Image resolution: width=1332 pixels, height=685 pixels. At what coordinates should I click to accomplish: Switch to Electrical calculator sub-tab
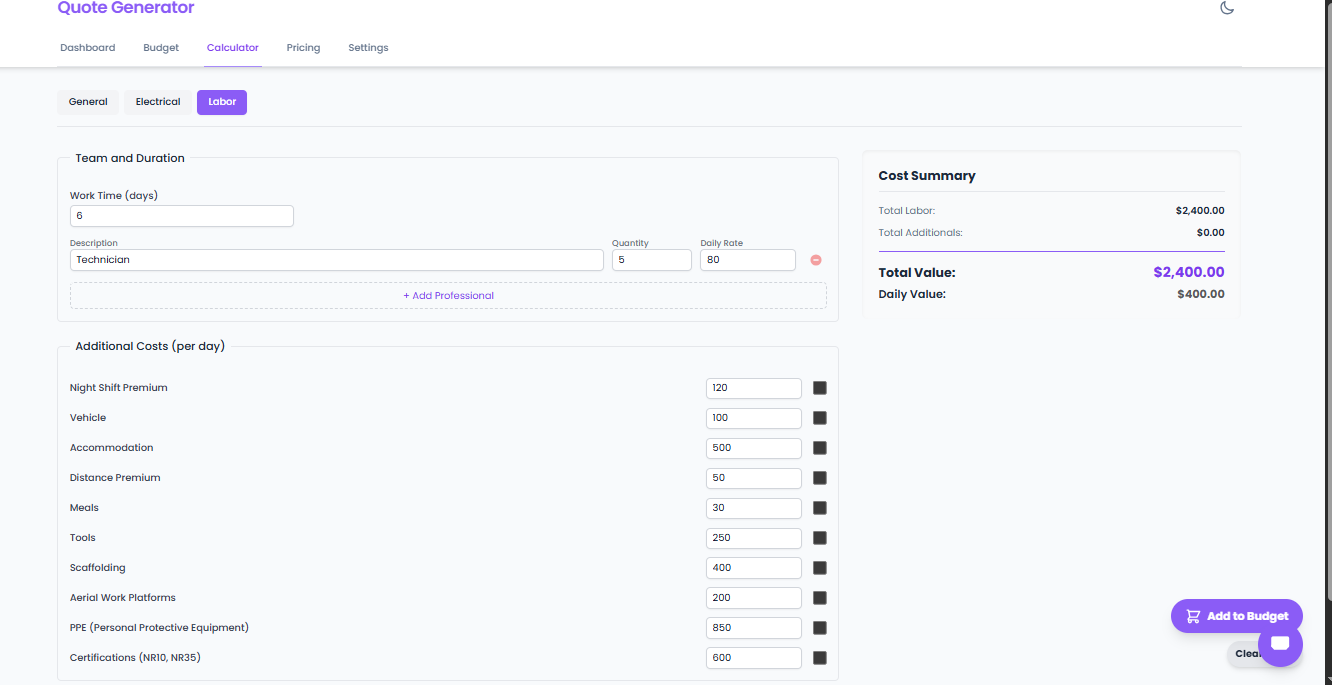point(158,102)
